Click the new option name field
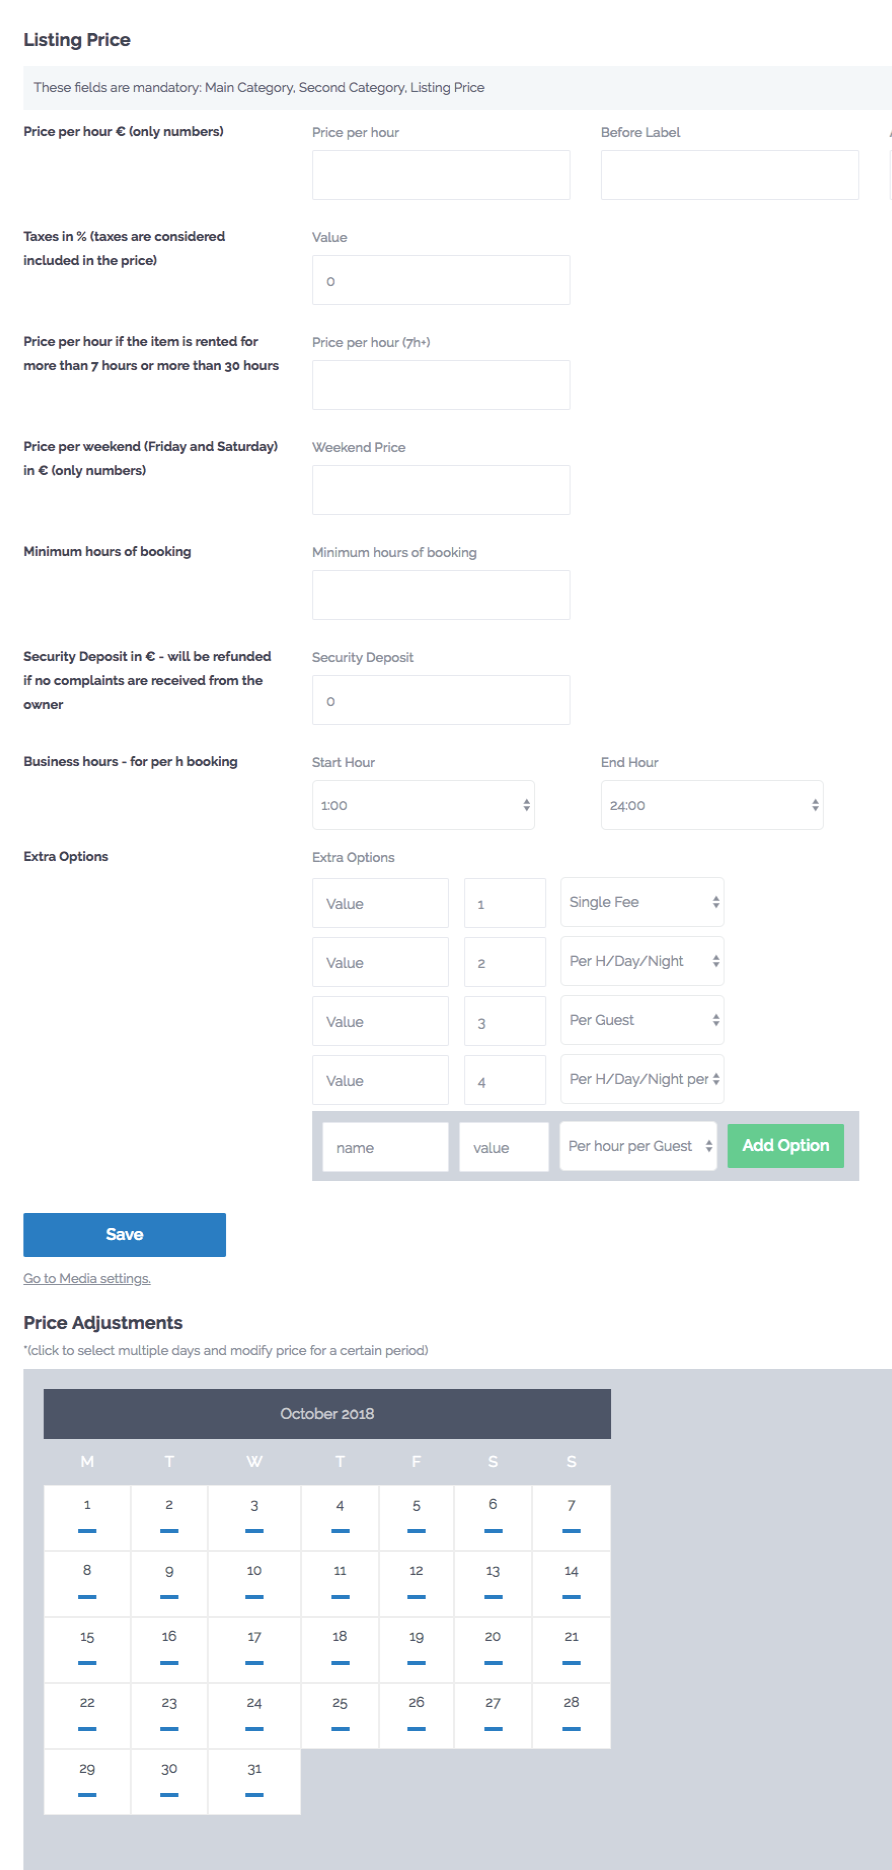 pyautogui.click(x=385, y=1147)
